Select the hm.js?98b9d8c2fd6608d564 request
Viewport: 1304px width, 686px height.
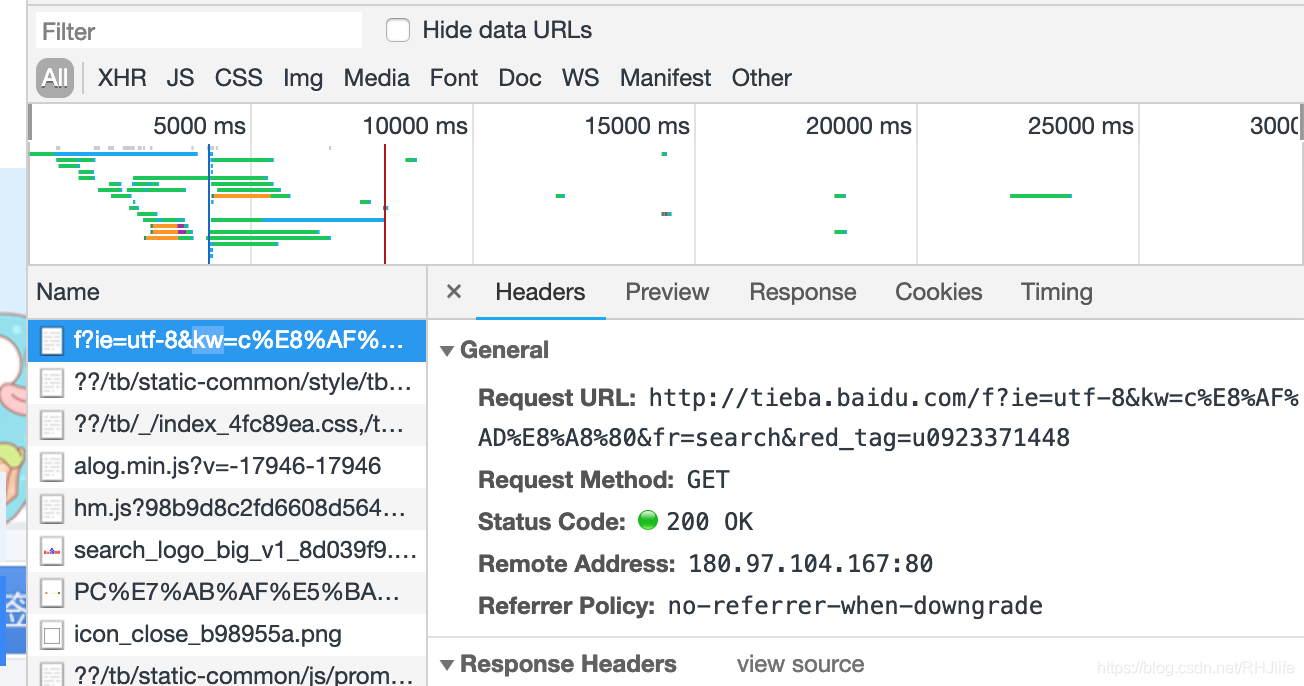tap(227, 508)
